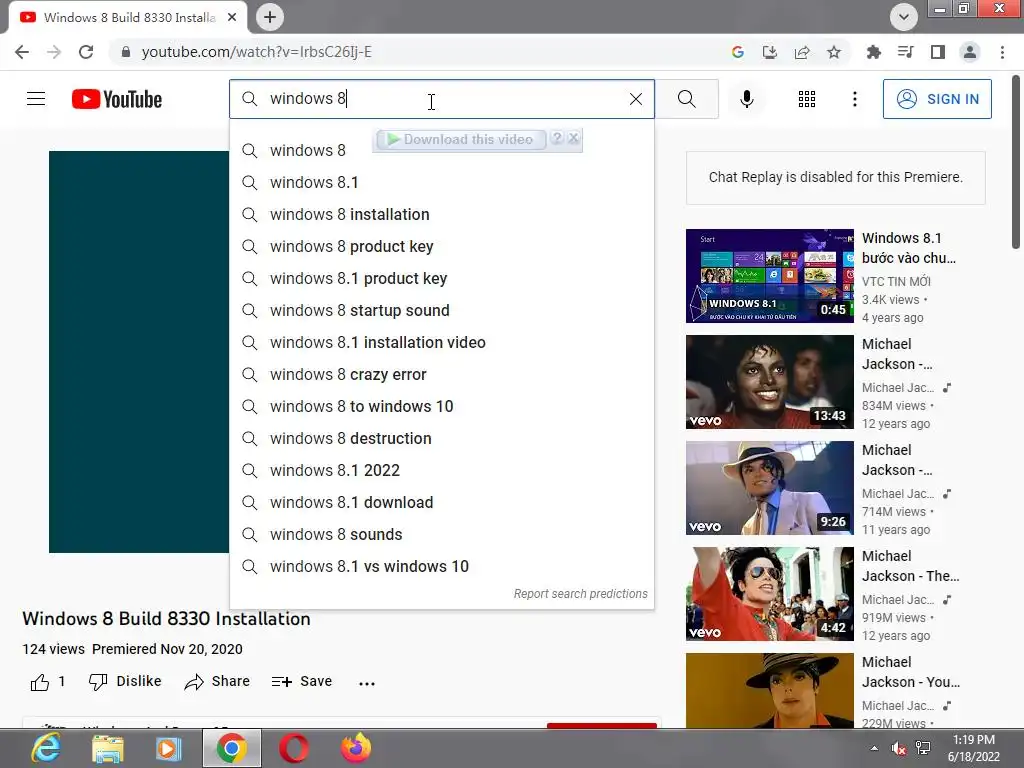
Task: Start voice search with the microphone icon
Action: (x=747, y=99)
